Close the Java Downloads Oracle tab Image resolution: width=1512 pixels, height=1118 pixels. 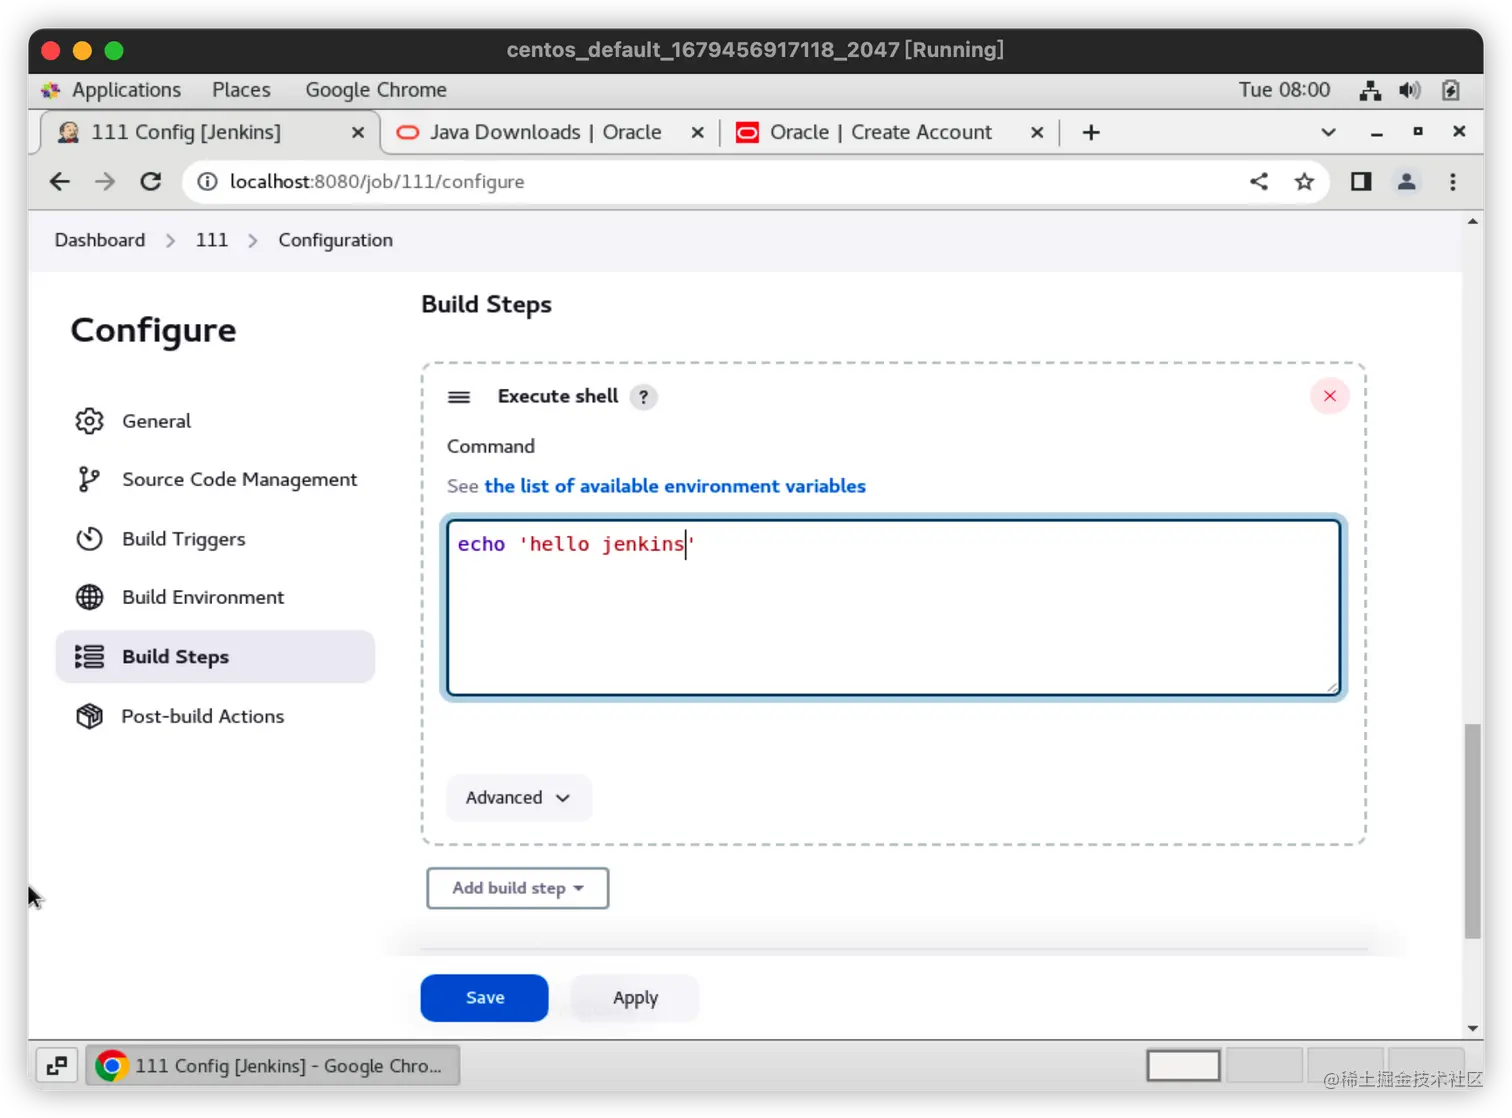pos(698,132)
